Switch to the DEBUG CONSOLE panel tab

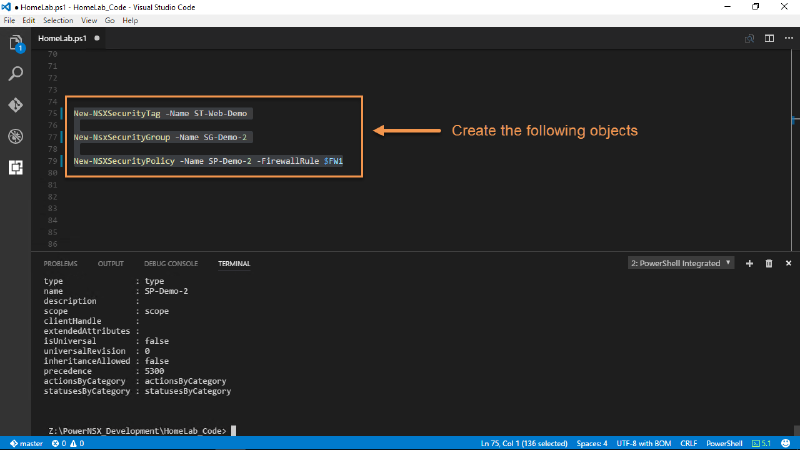(171, 263)
